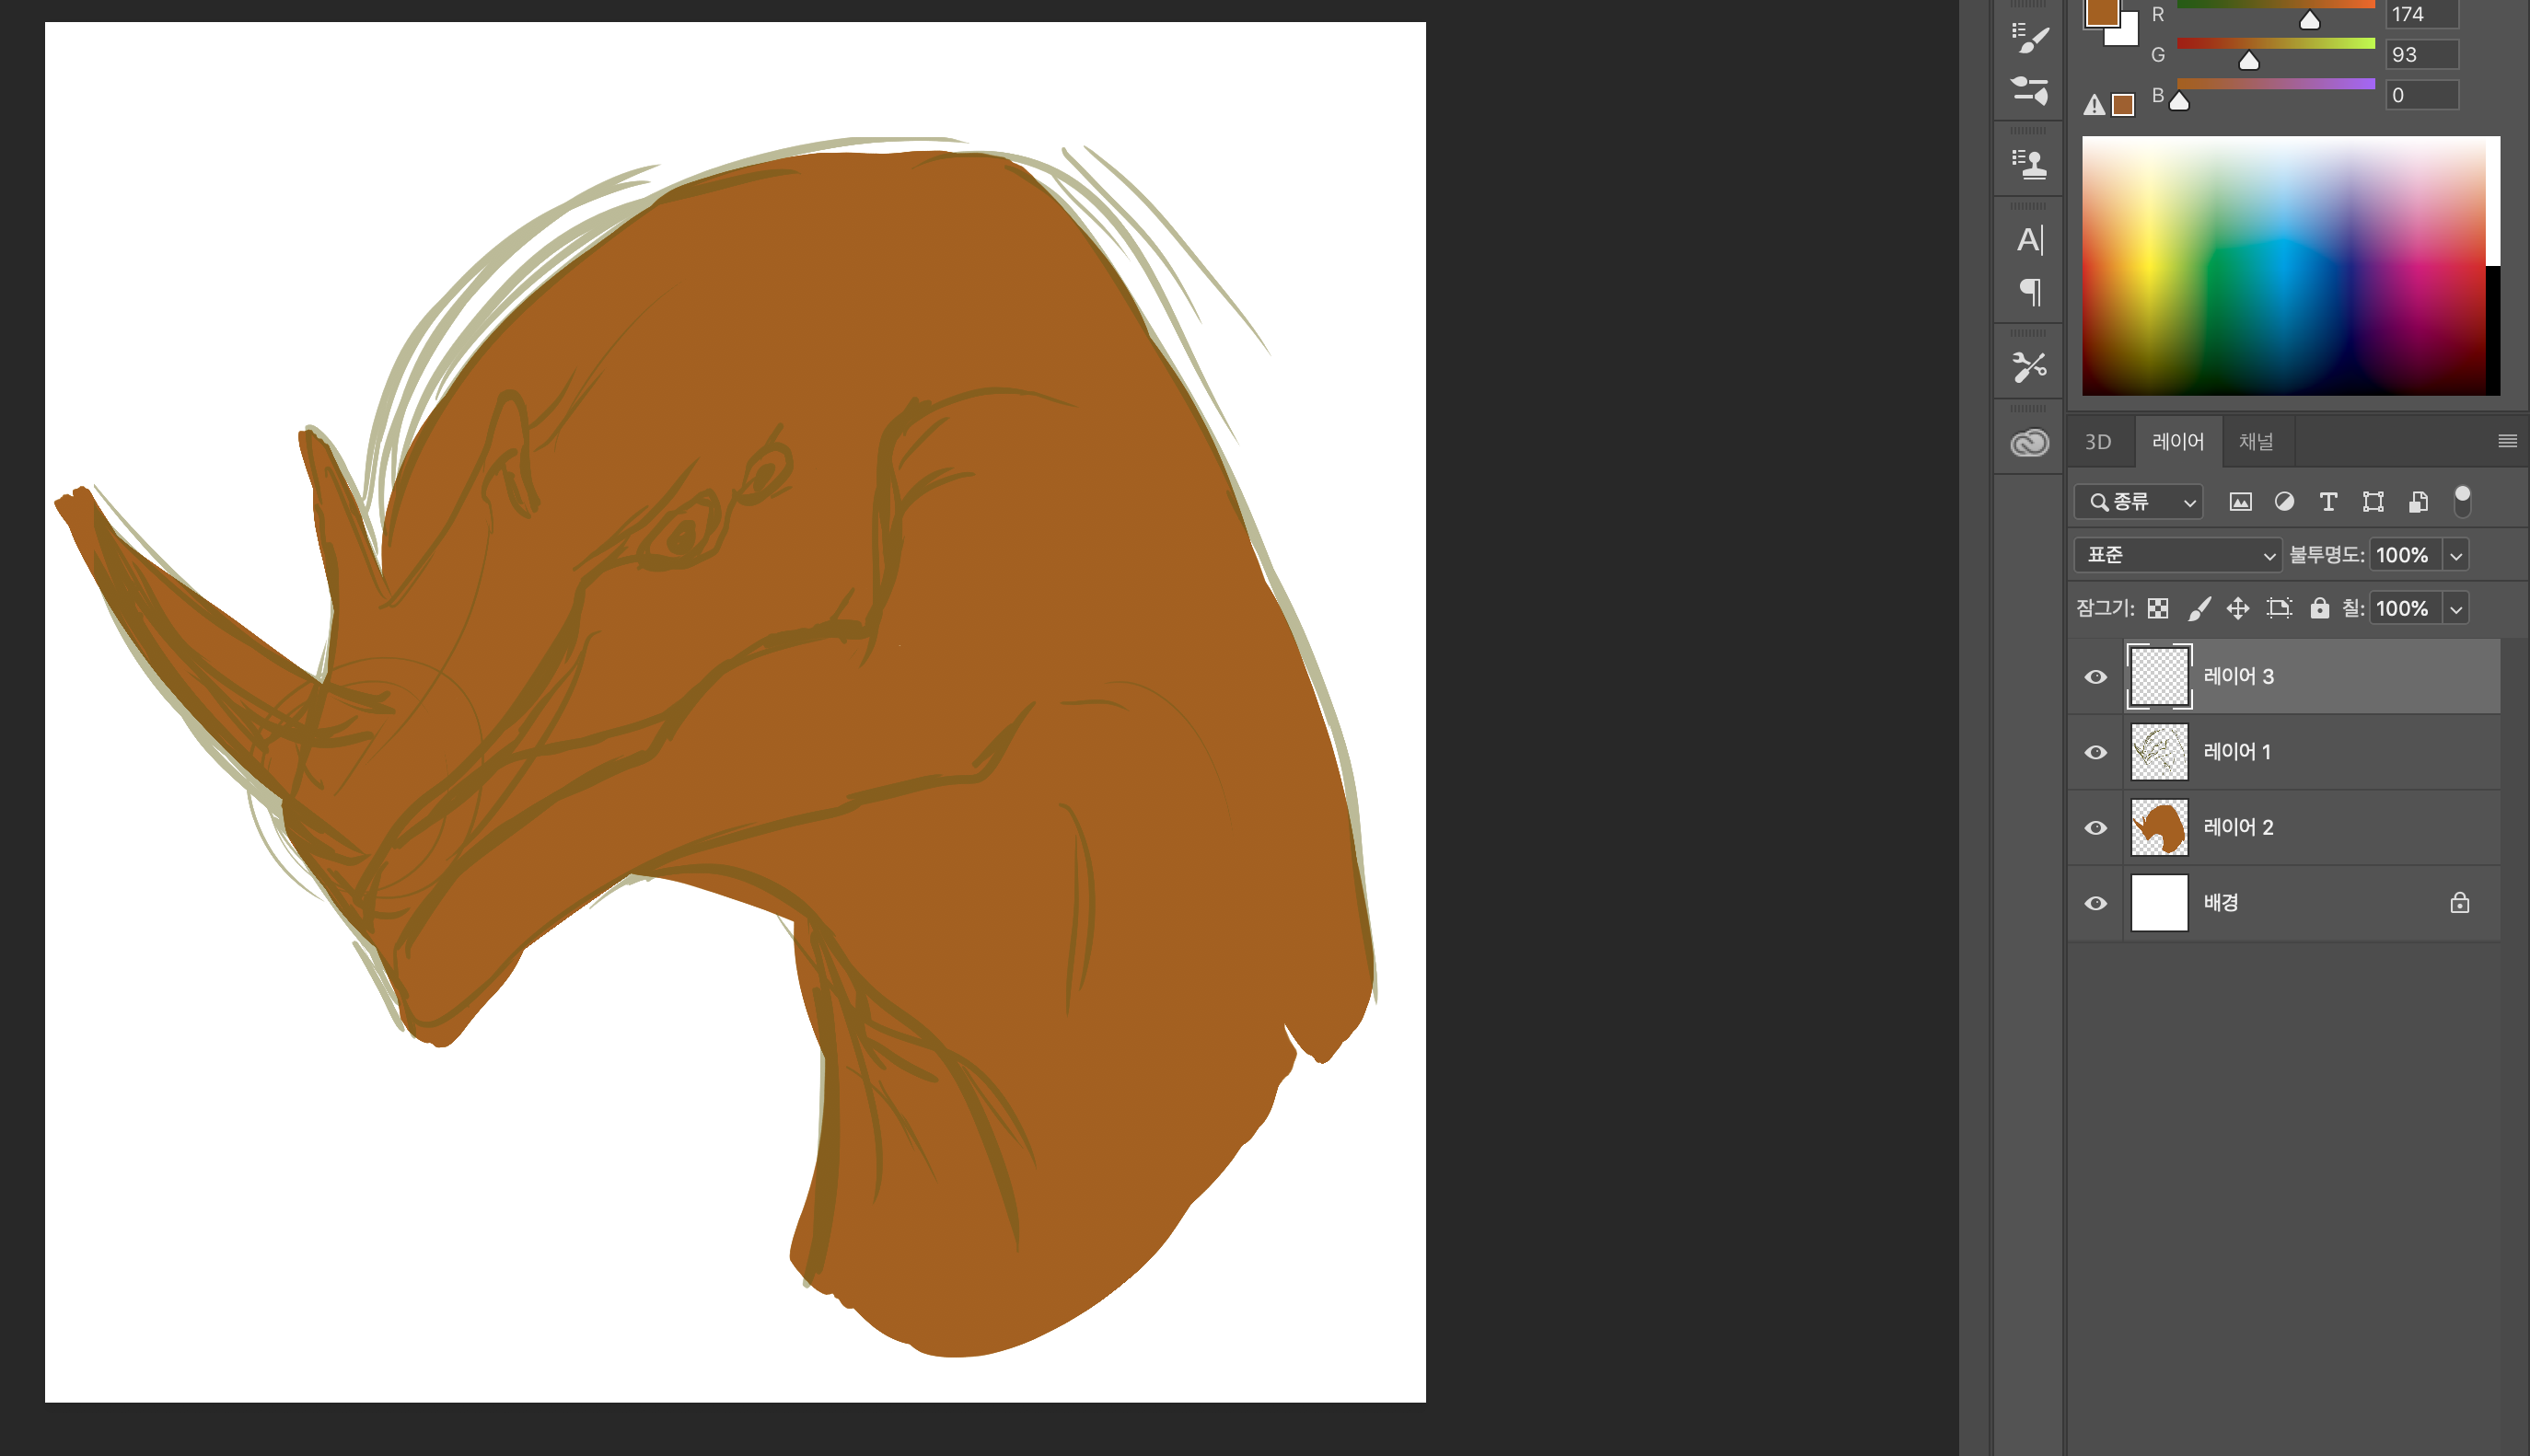This screenshot has height=1456, width=2530.
Task: Select the 레이어 1 layer thumbnail
Action: click(2159, 752)
